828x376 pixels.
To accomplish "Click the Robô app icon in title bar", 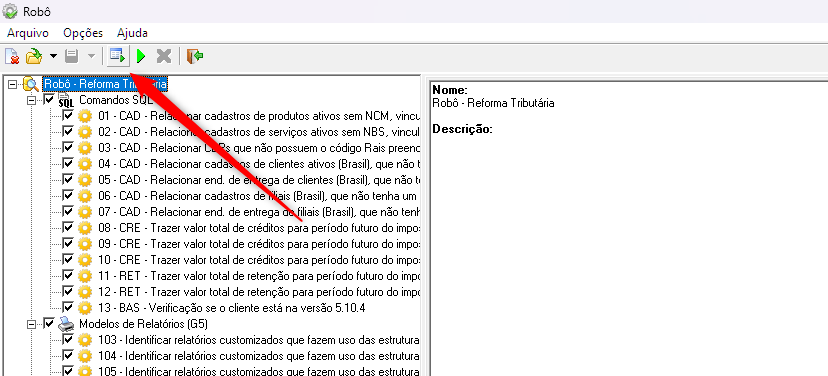I will [x=10, y=11].
